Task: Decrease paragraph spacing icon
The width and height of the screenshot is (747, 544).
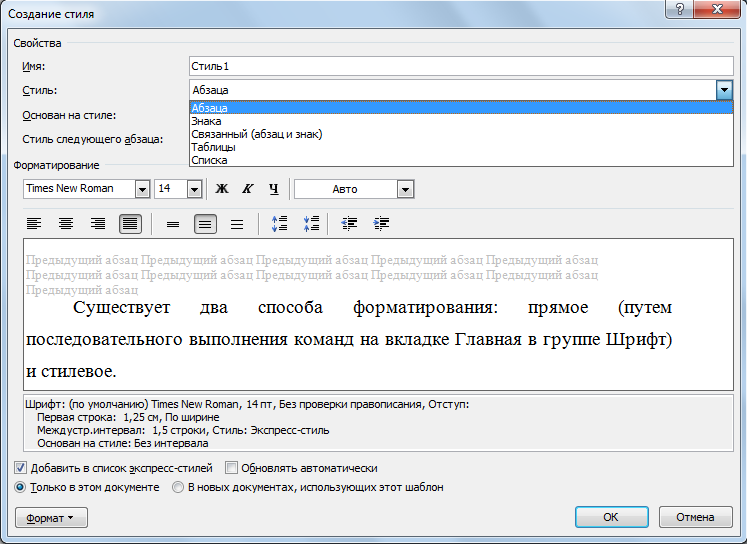Action: coord(312,223)
